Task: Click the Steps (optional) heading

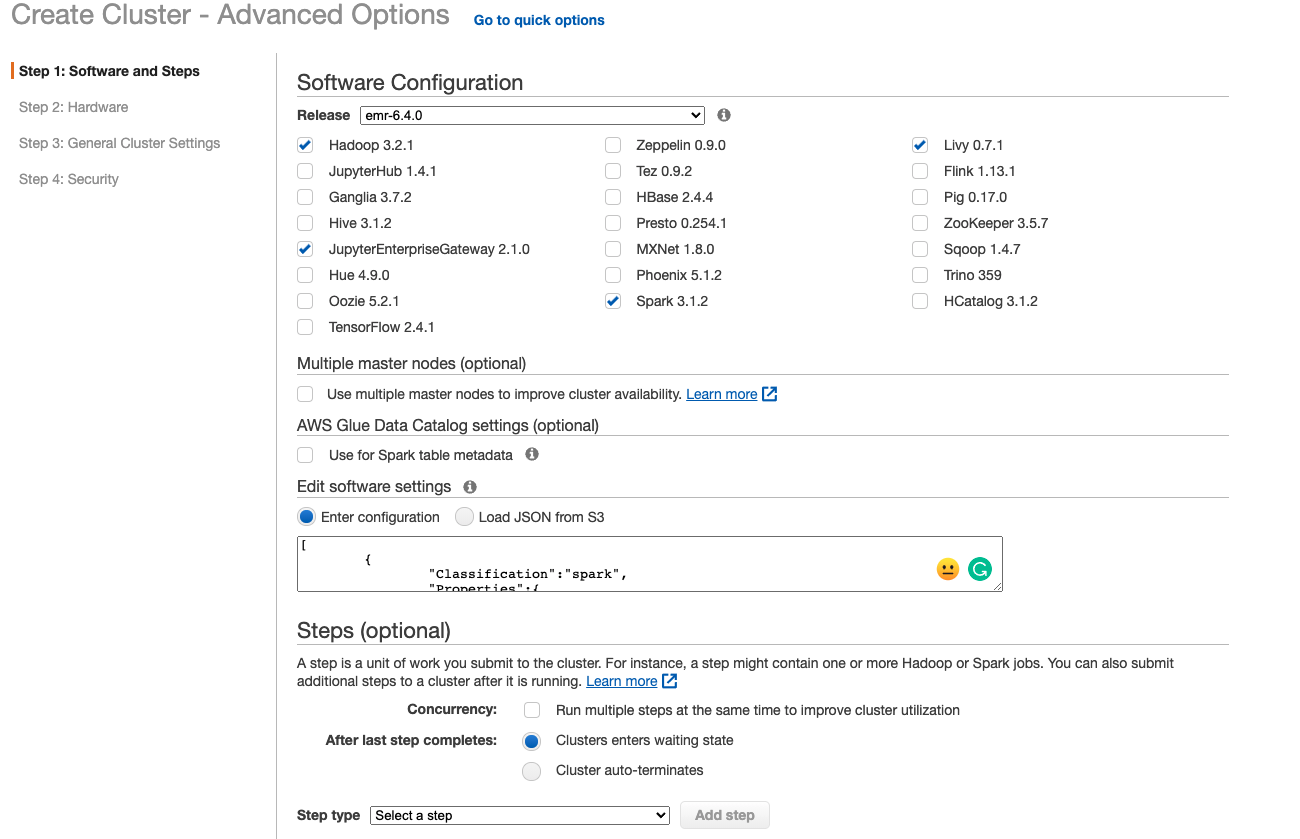Action: pos(374,631)
